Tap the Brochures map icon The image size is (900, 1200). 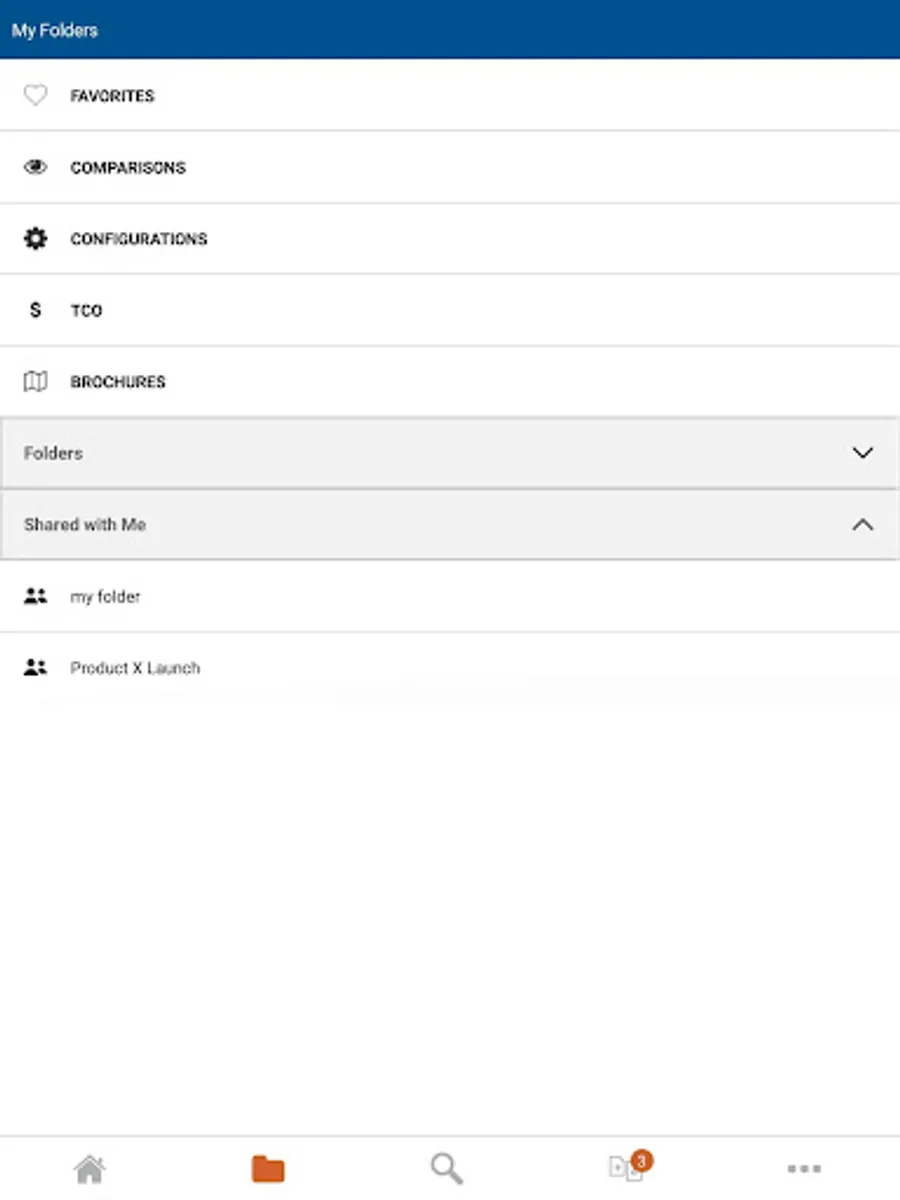pyautogui.click(x=35, y=382)
